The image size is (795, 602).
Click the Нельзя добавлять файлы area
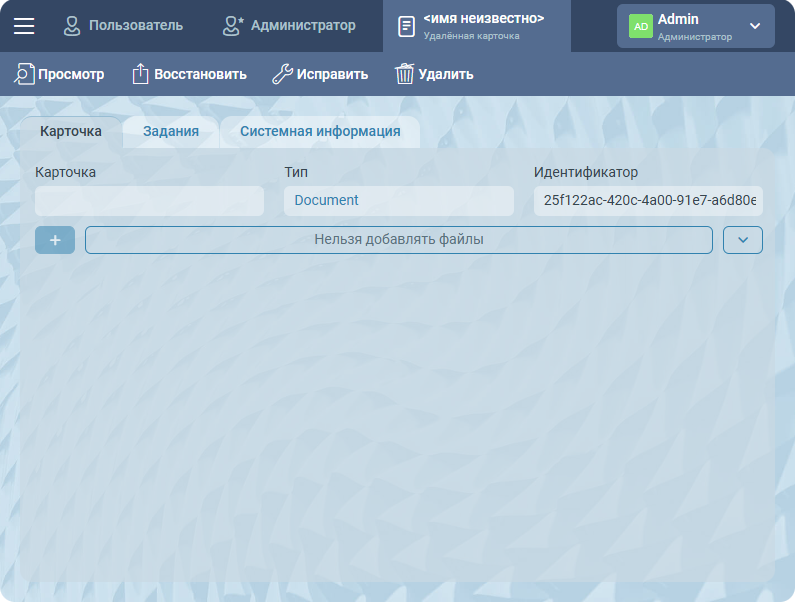(398, 240)
